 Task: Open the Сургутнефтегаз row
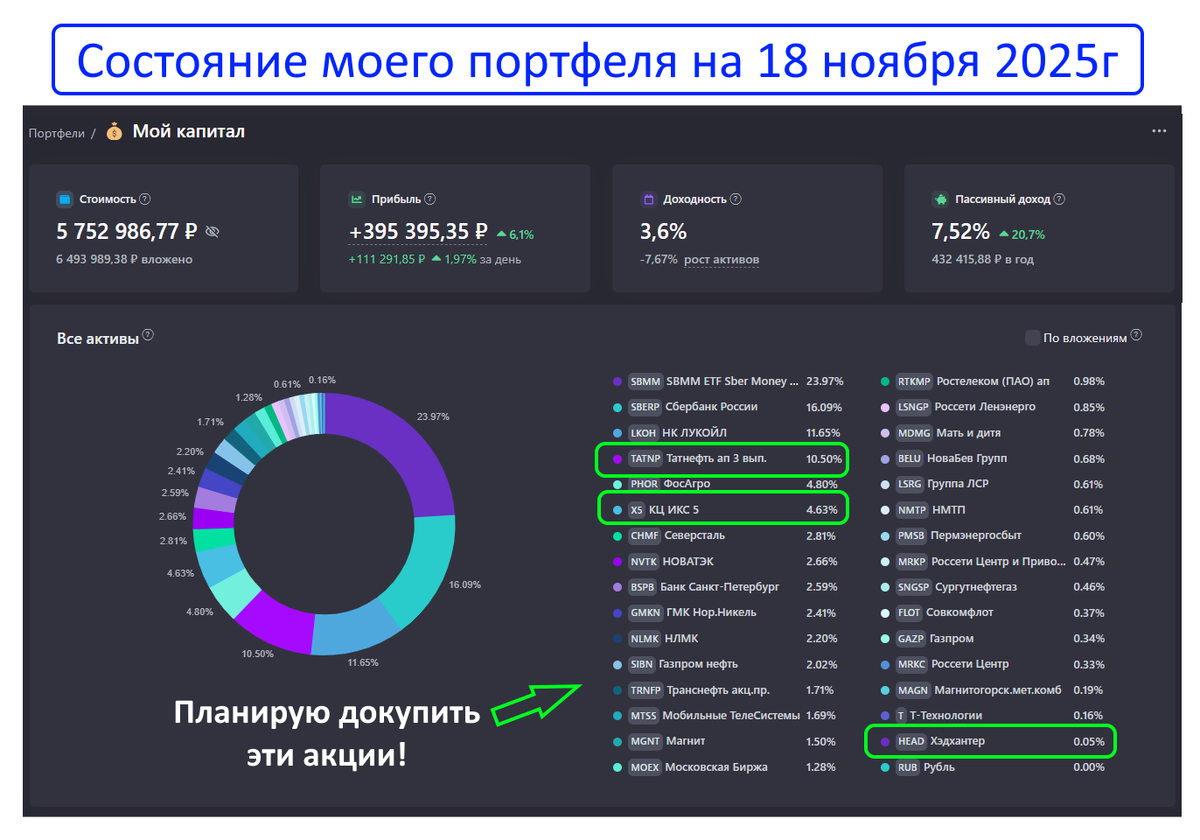point(994,587)
